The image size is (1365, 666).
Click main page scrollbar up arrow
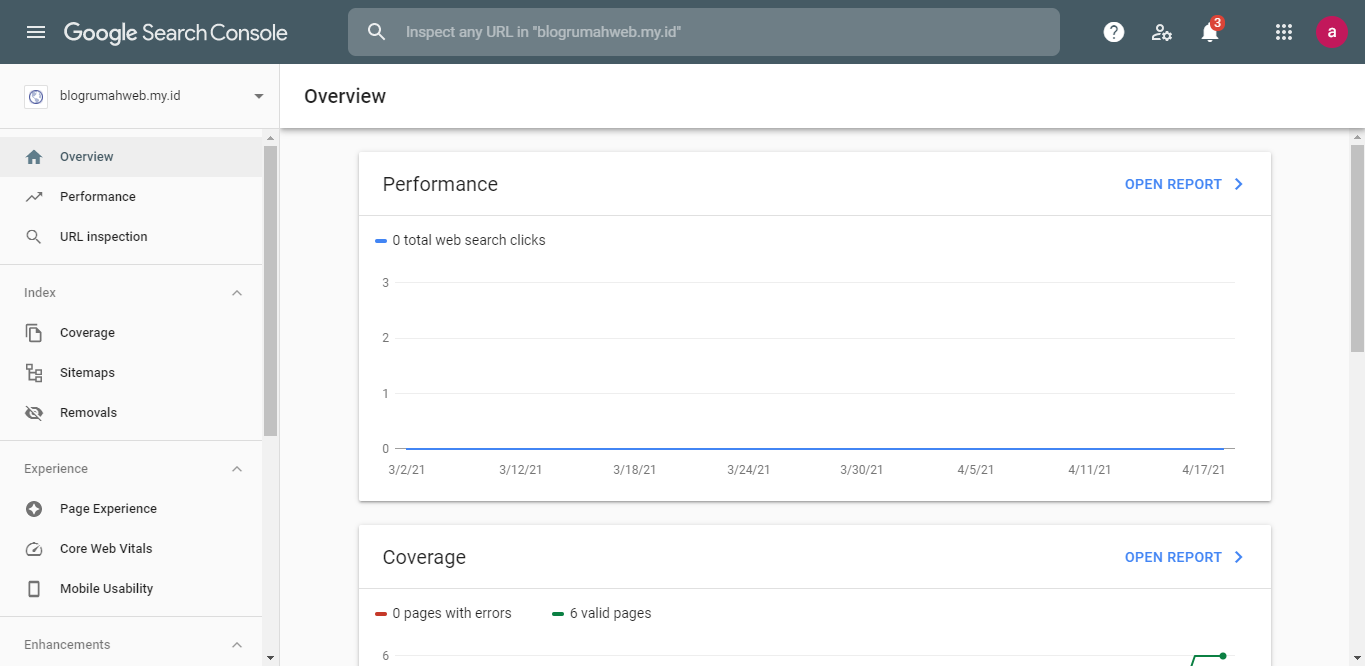1357,135
